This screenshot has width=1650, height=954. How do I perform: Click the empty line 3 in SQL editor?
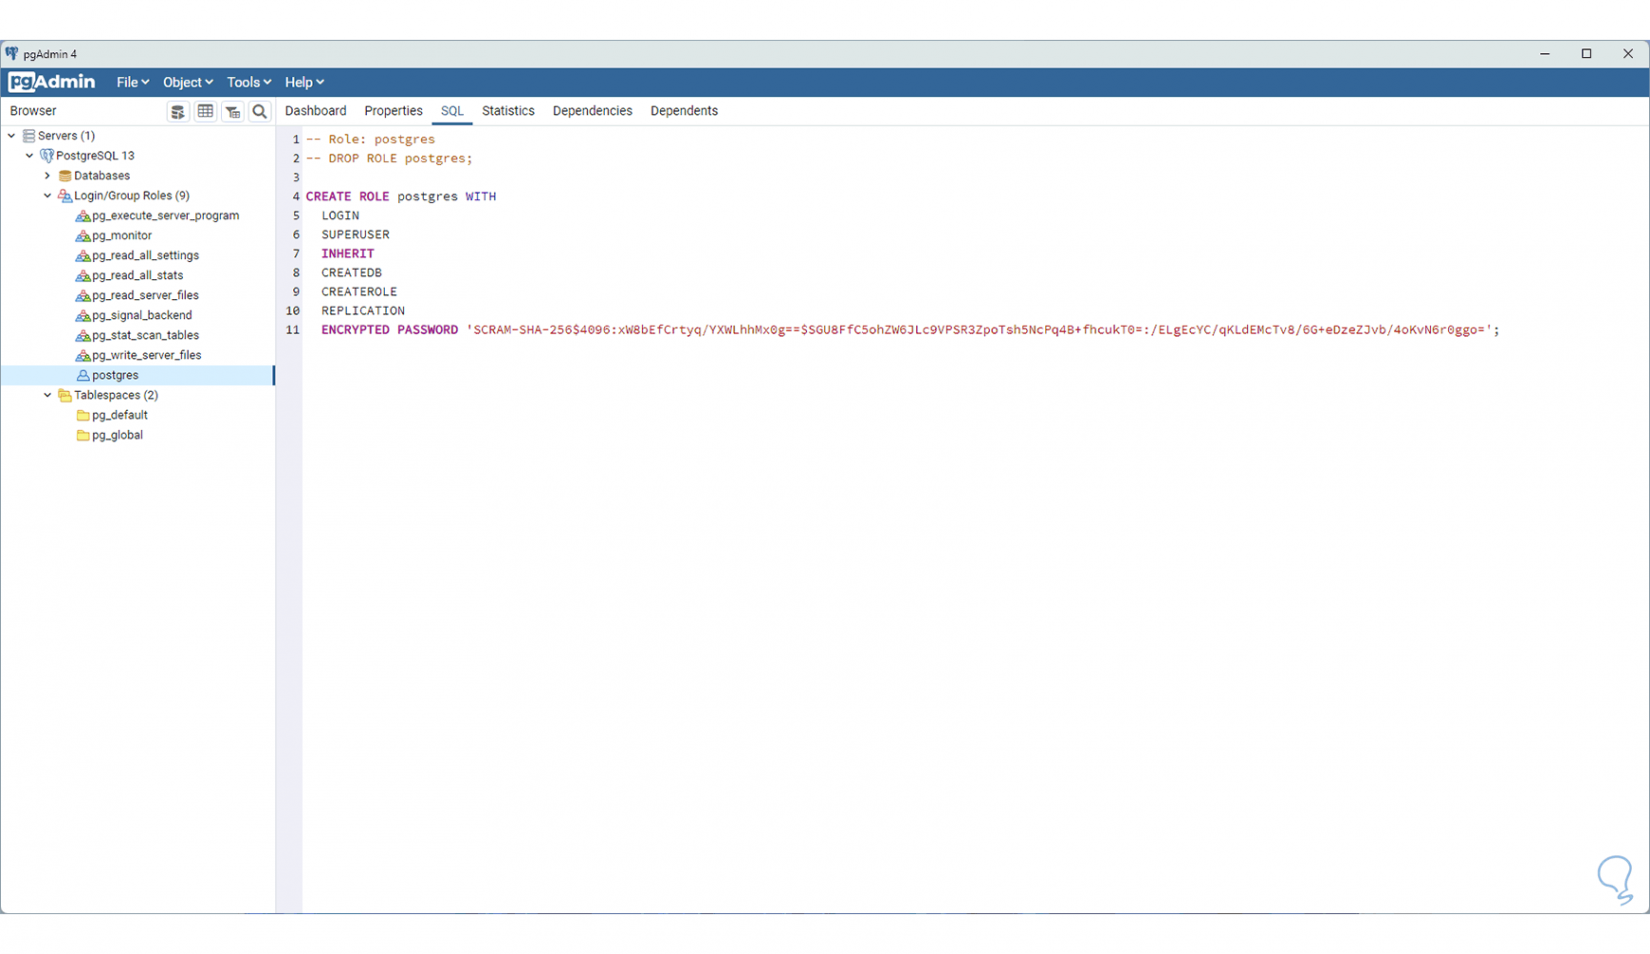pos(975,178)
